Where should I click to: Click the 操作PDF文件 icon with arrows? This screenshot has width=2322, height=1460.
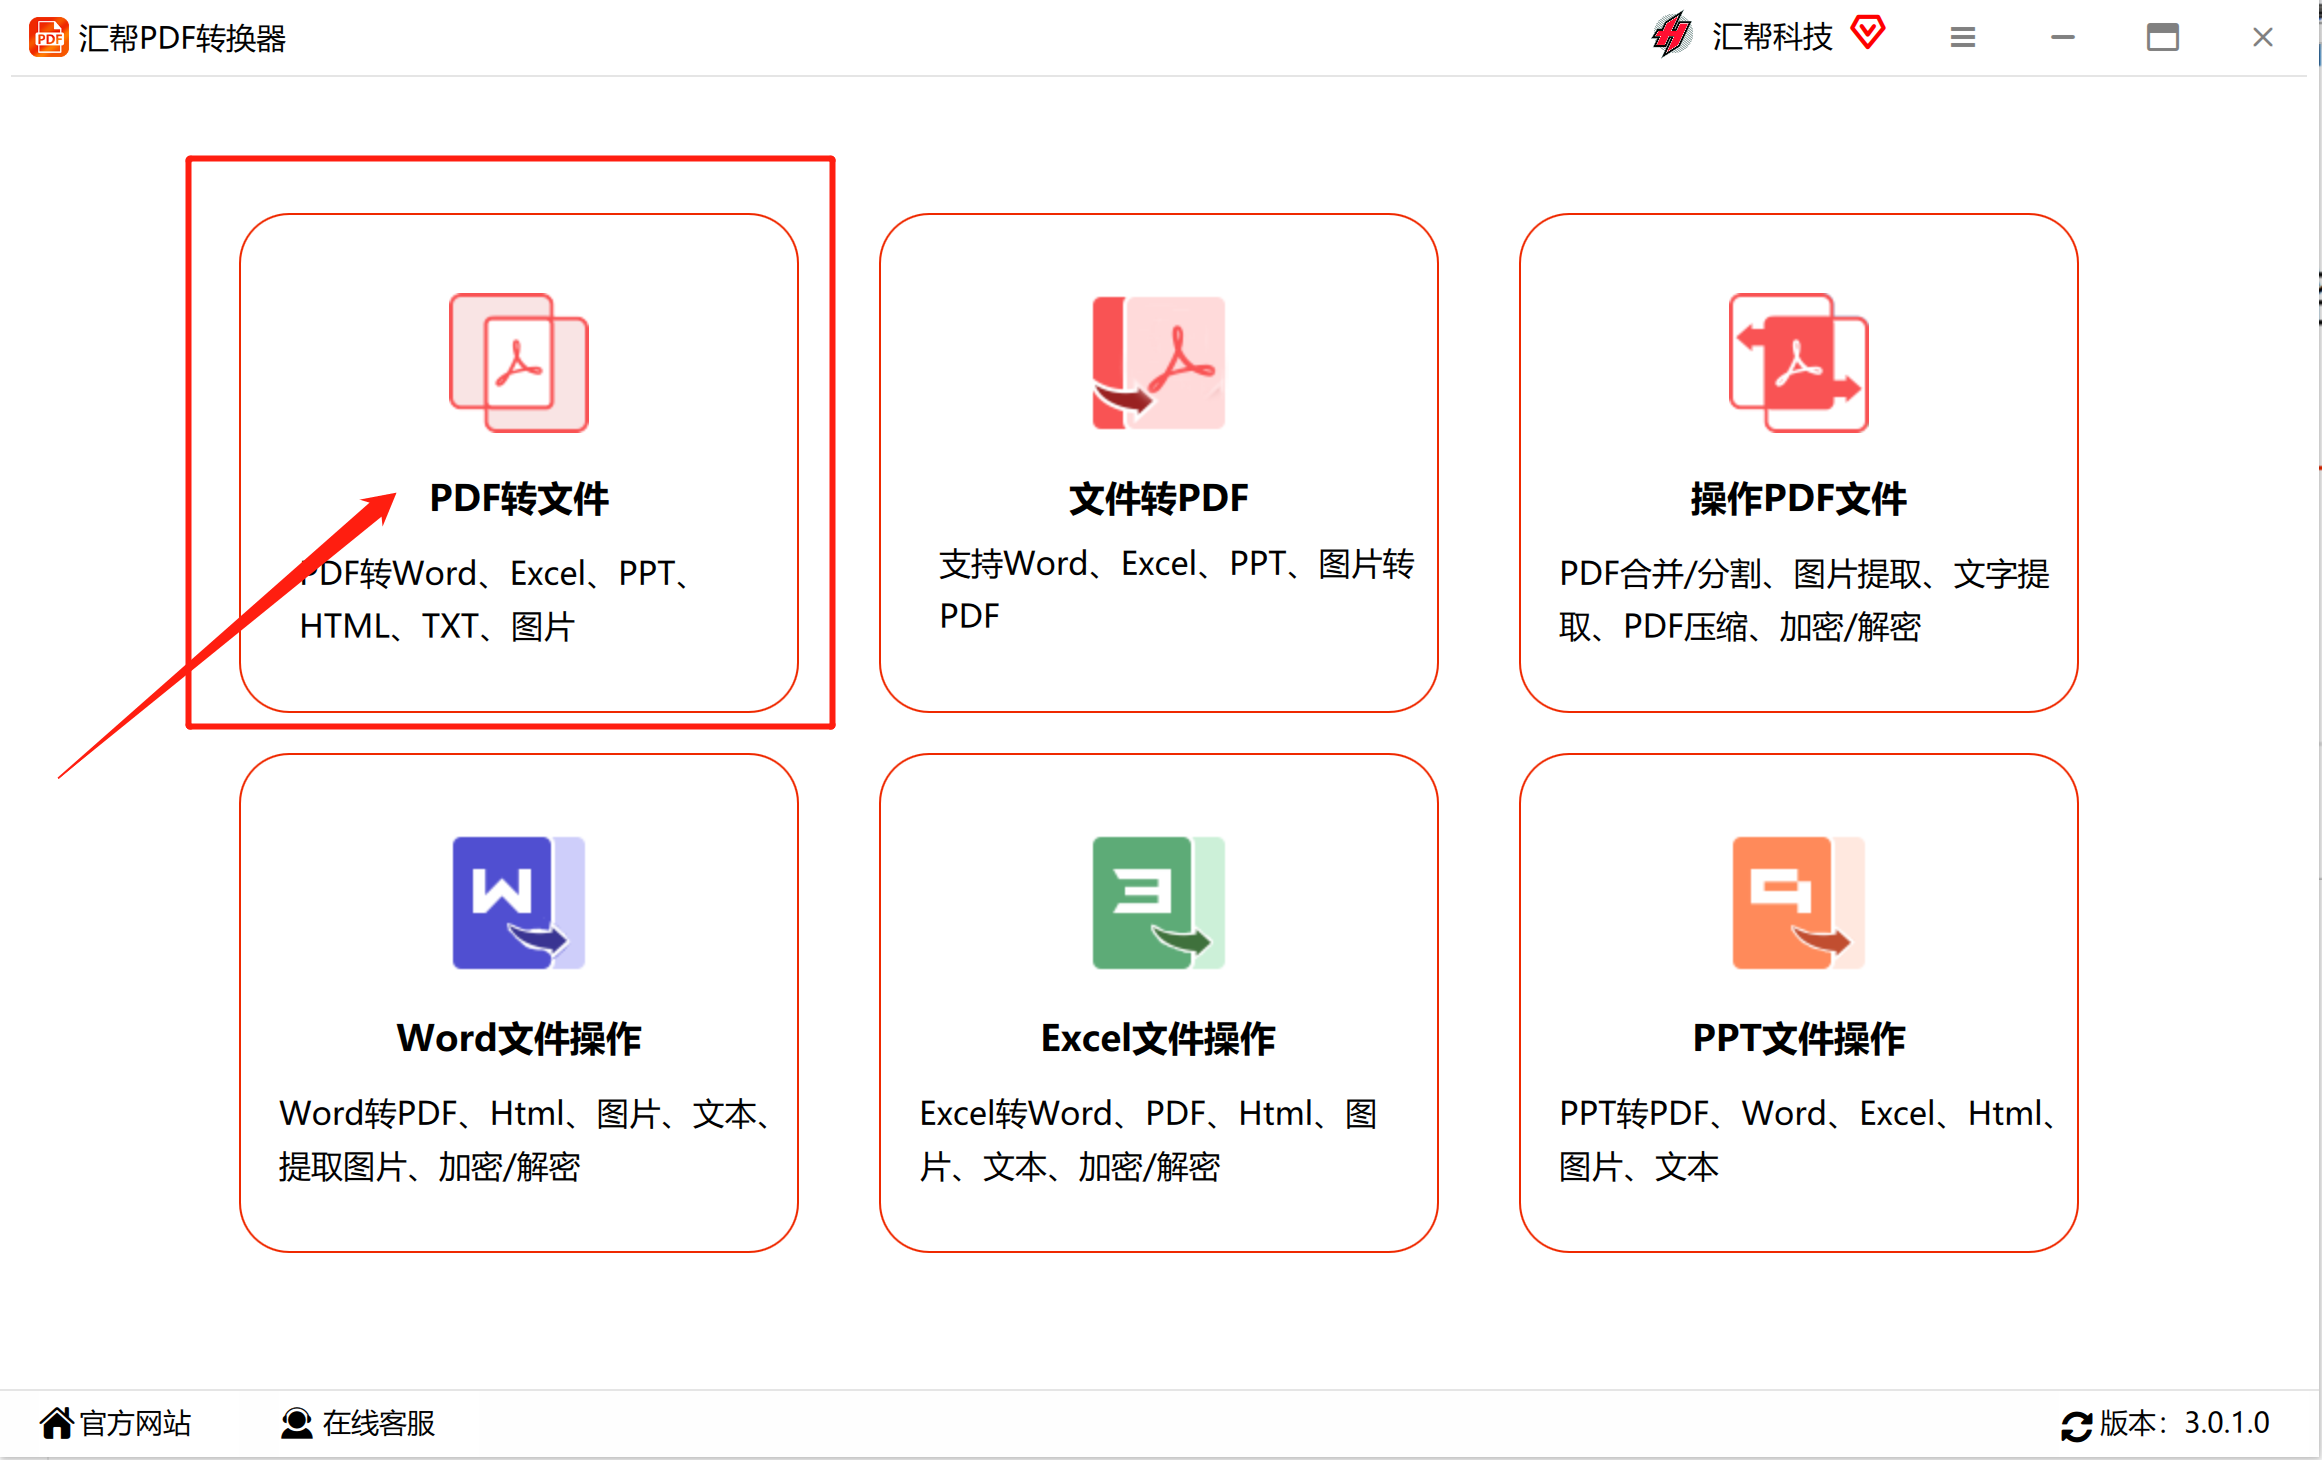(x=1799, y=363)
